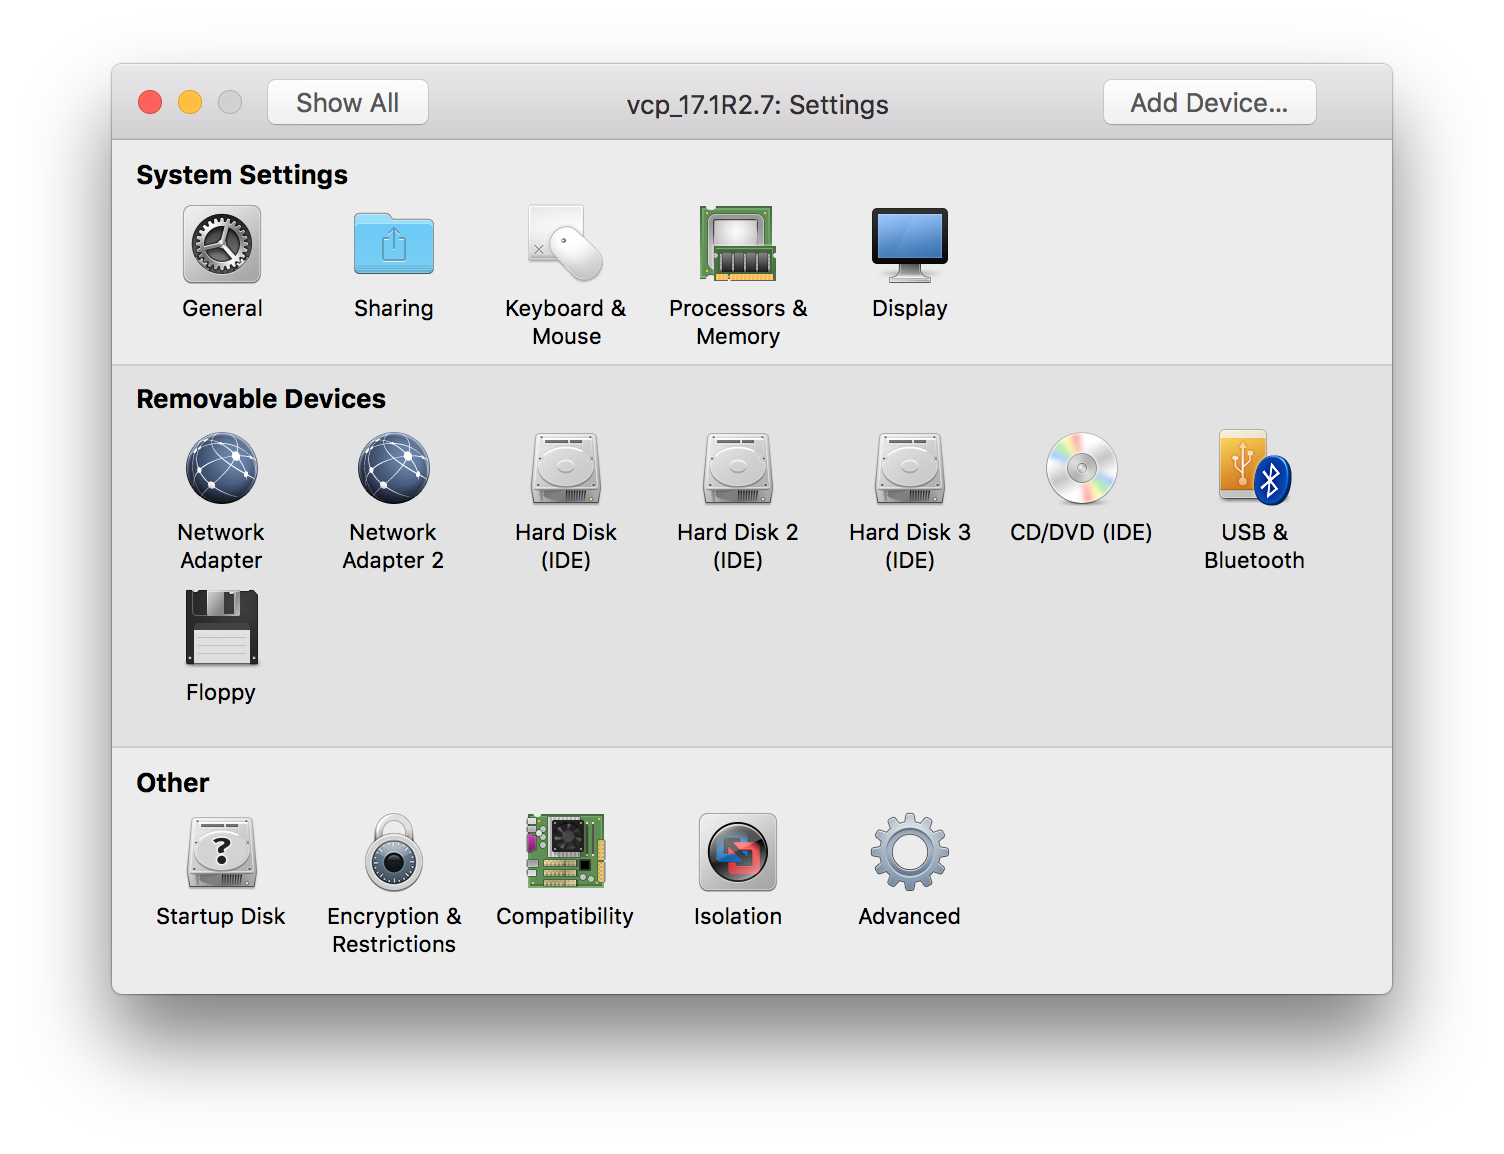Open the Display settings icon
The height and width of the screenshot is (1154, 1504).
(909, 244)
